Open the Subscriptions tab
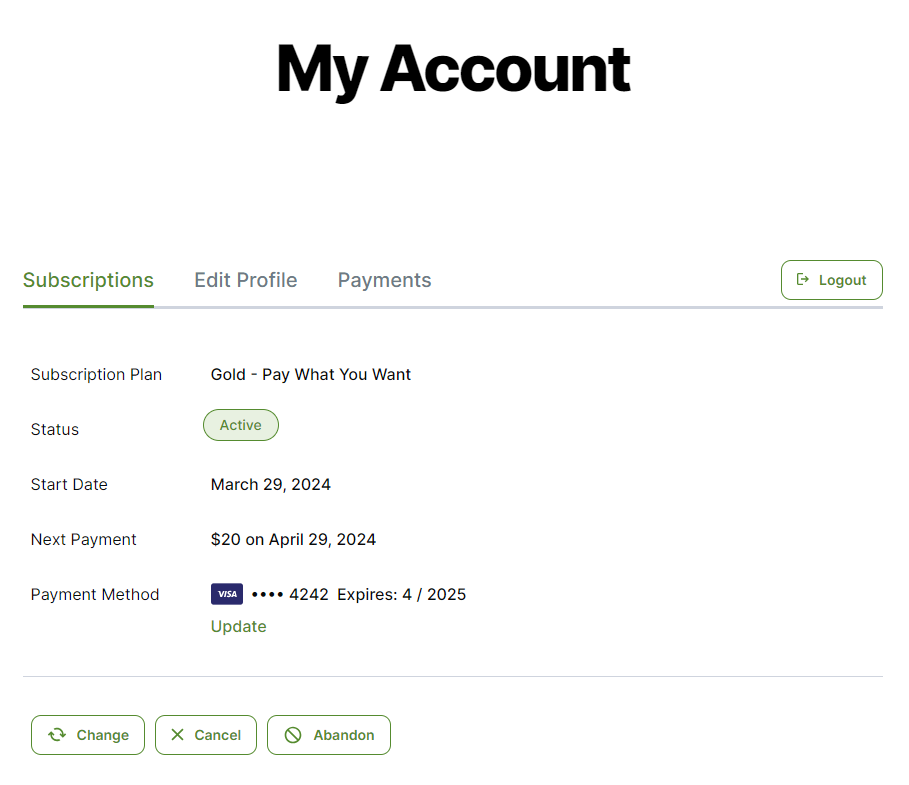The image size is (909, 785). [88, 280]
